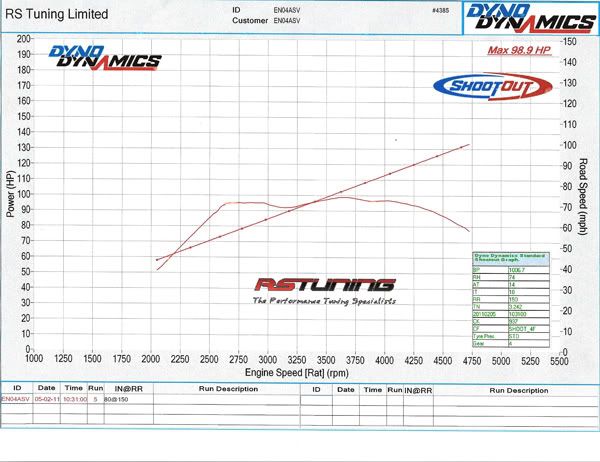Click the 5250 rpm axis label
Viewport: 600px width, 462px height.
(530, 361)
